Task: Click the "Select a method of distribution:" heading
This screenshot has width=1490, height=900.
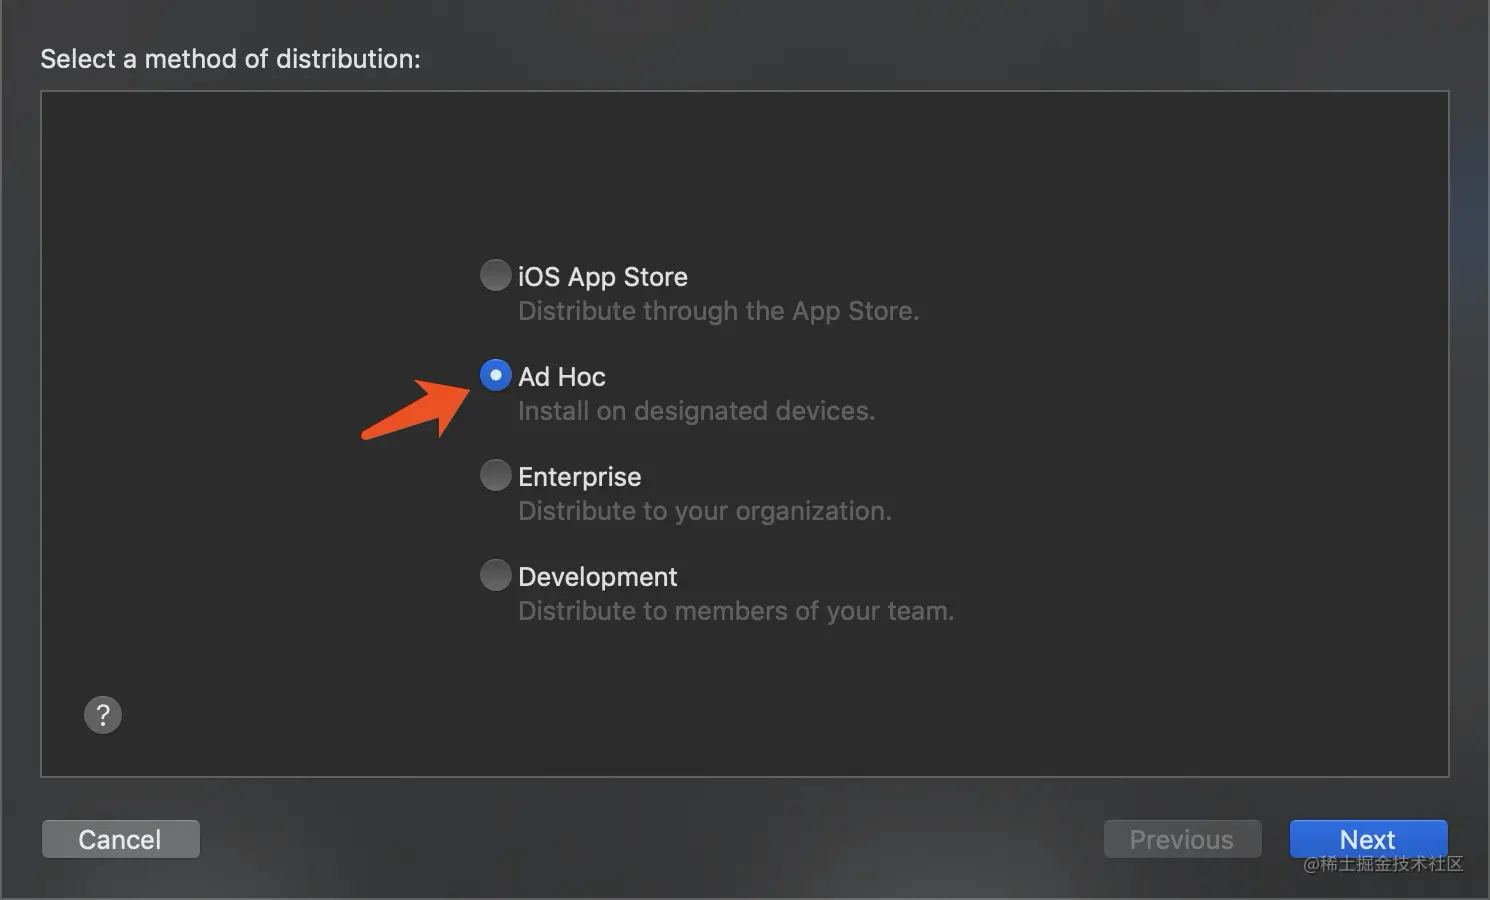Action: (230, 59)
